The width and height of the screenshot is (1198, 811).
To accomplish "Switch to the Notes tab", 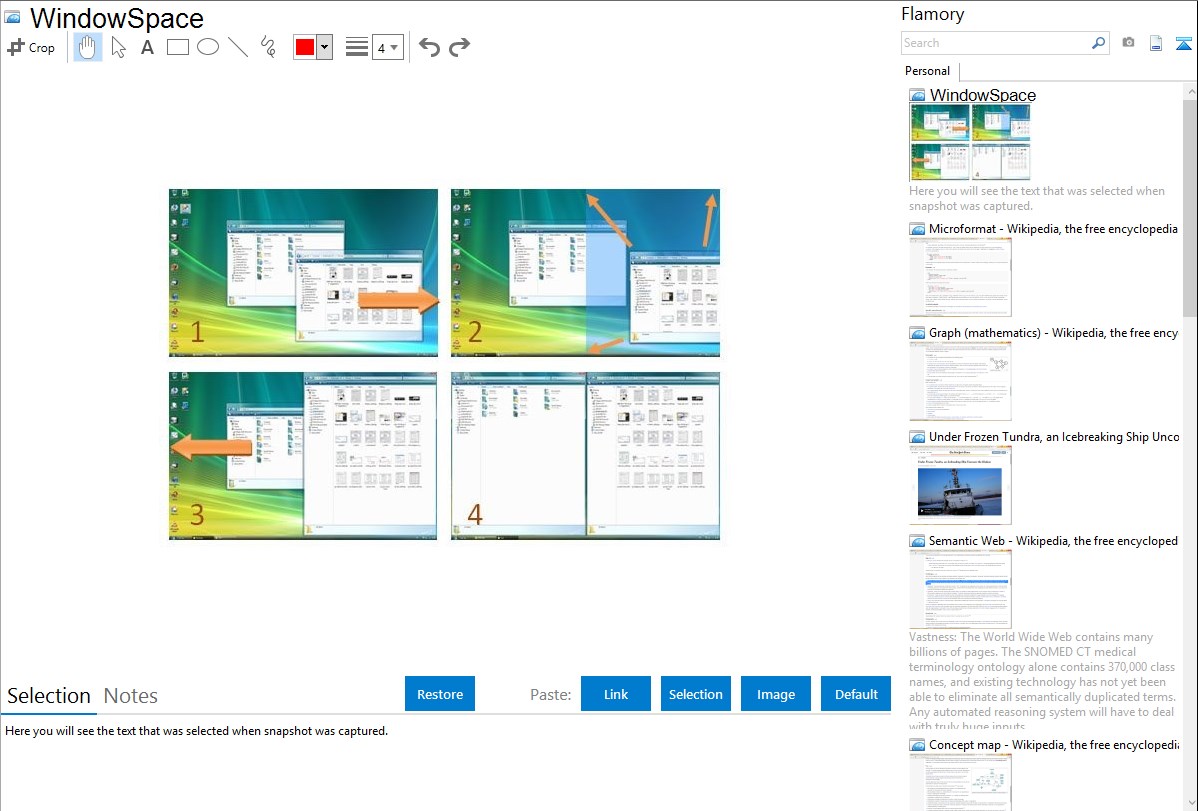I will tap(131, 696).
